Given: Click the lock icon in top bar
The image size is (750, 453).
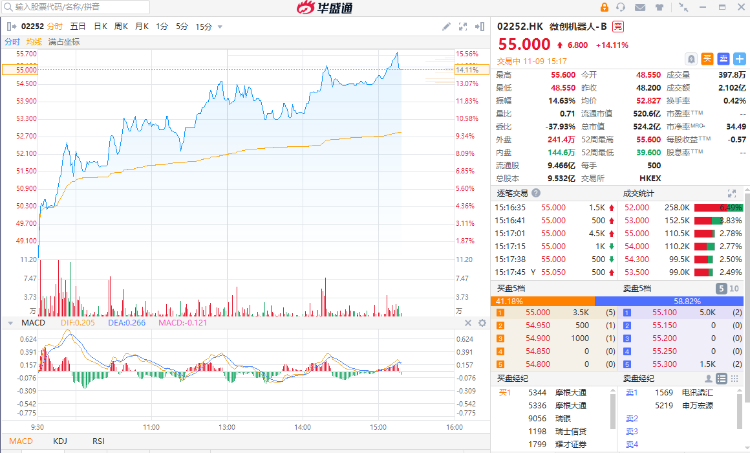Looking at the screenshot, I should coord(605,8).
